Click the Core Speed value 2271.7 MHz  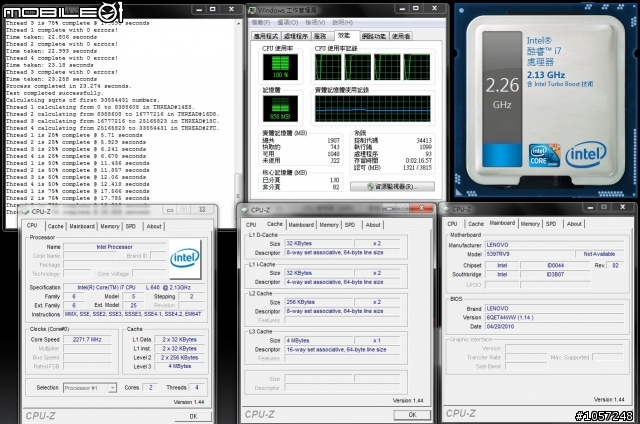[x=87, y=340]
